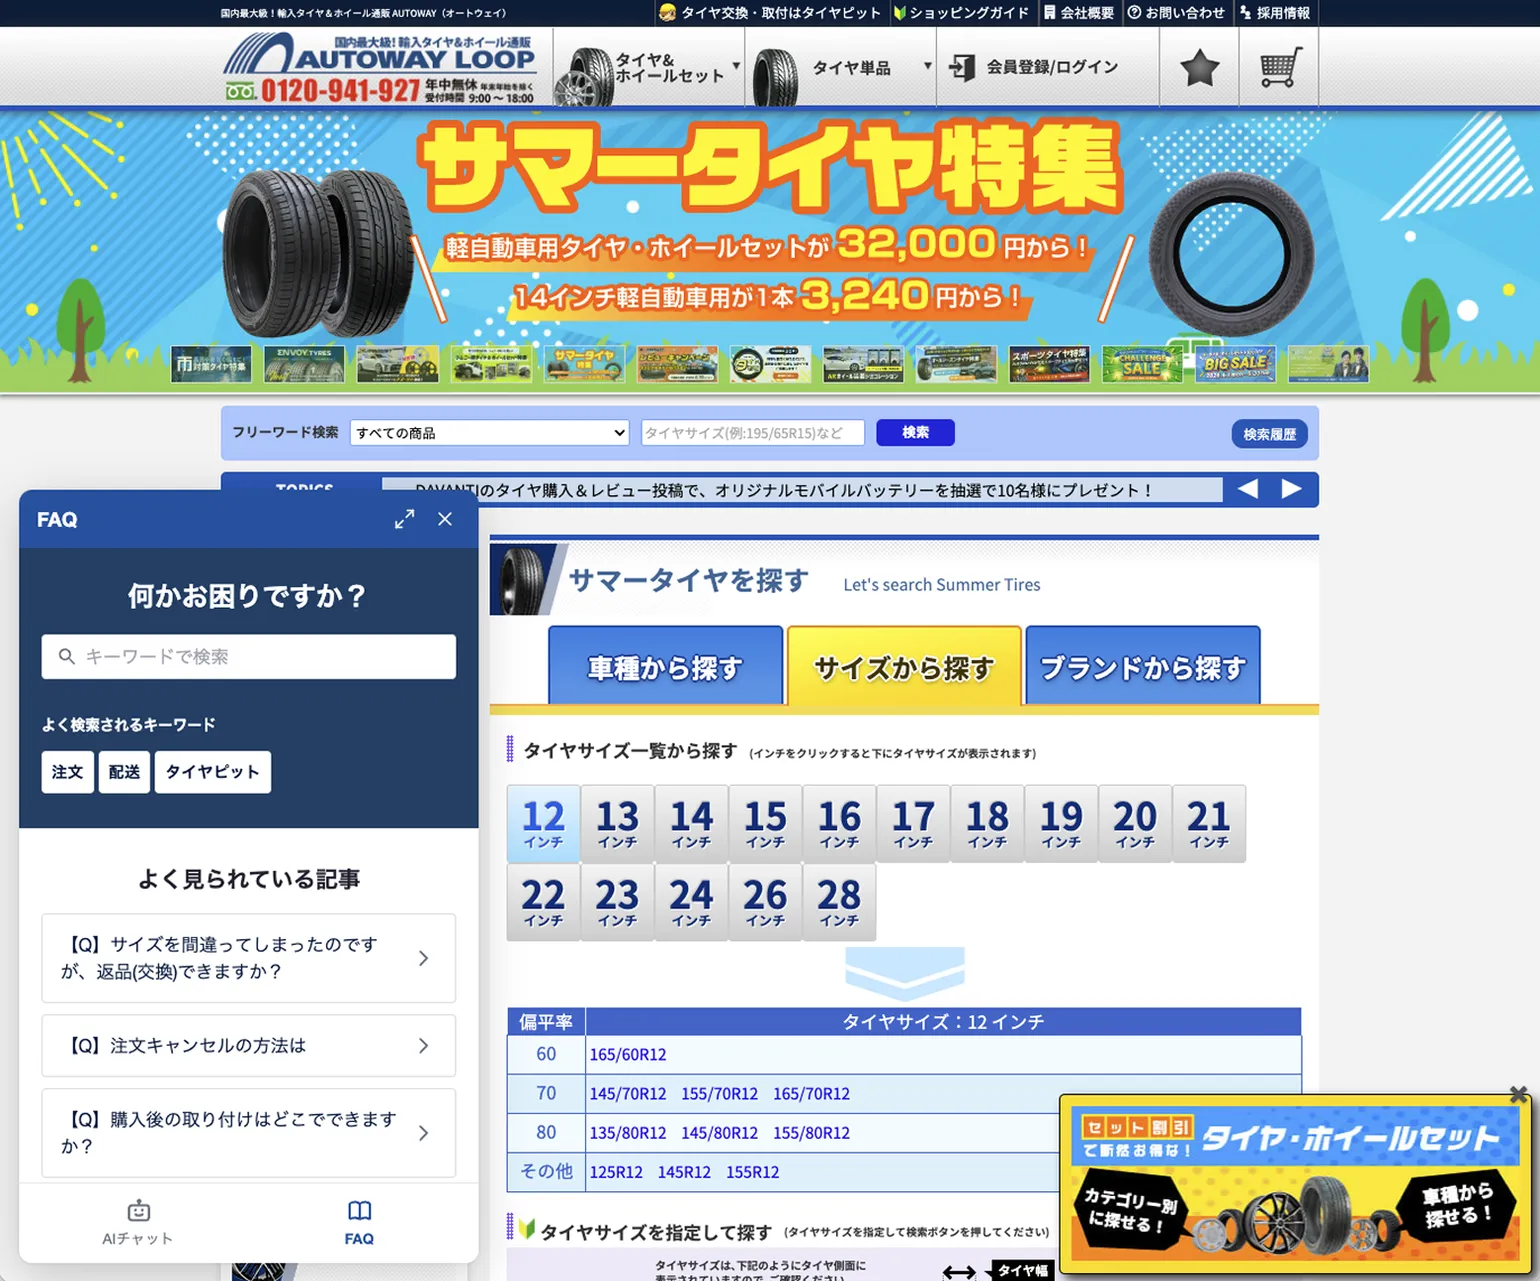Open FAQ article 購入後の取り付け
Screen dimensions: 1540x1281
[x=249, y=1133]
